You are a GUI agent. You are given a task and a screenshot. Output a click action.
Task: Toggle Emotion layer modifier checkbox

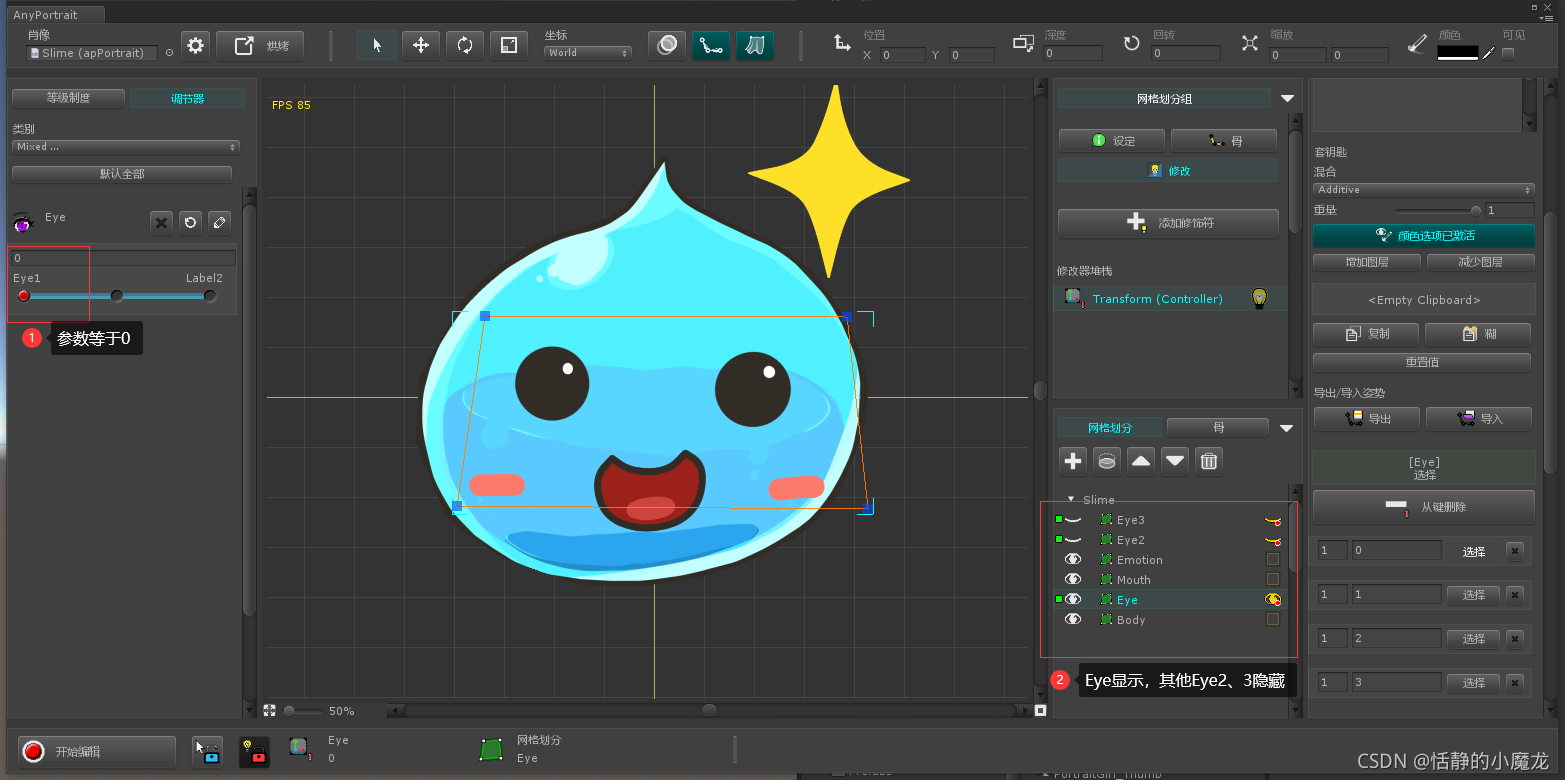1273,560
